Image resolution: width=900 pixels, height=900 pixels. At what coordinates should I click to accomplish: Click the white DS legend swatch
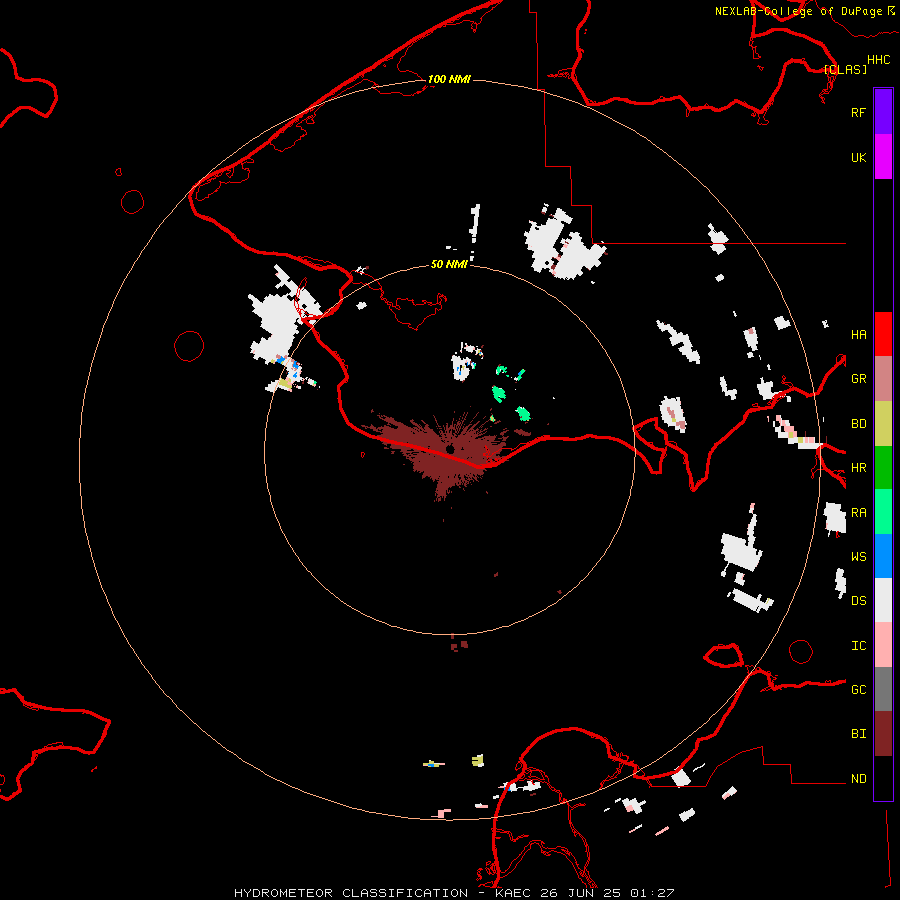pyautogui.click(x=883, y=600)
